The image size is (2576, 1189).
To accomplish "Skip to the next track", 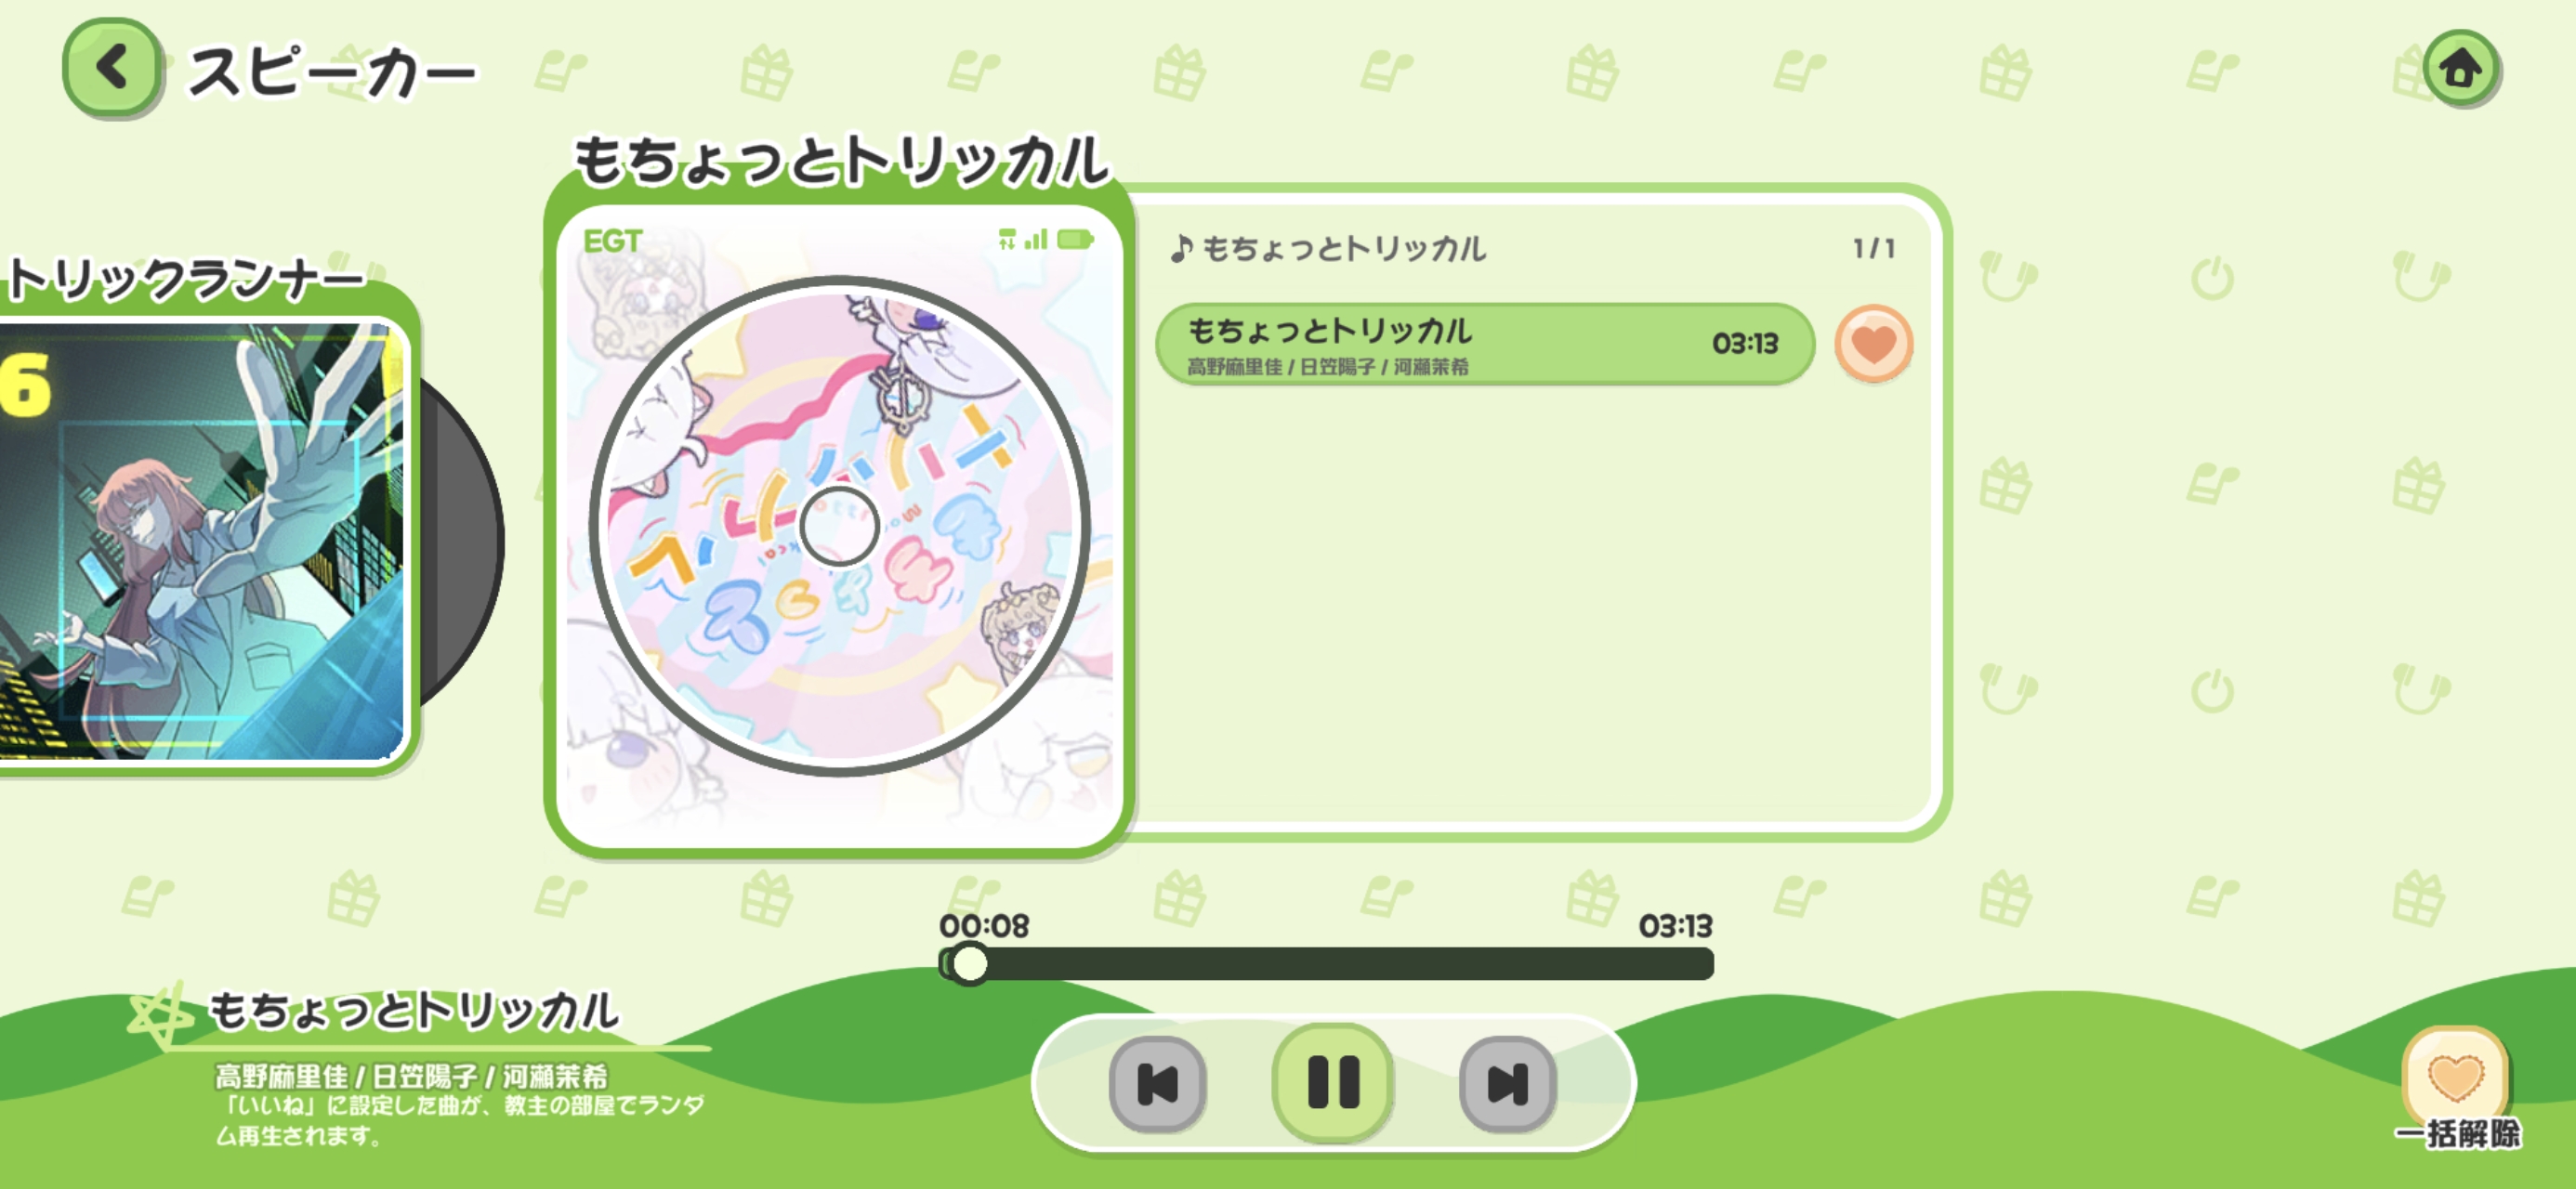I will (x=1507, y=1085).
